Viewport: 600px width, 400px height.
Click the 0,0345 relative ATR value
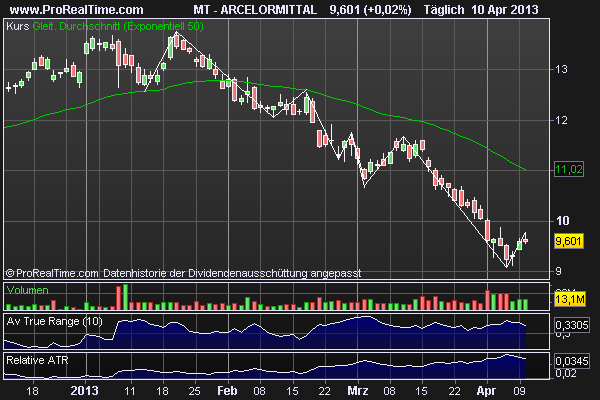[x=572, y=361]
